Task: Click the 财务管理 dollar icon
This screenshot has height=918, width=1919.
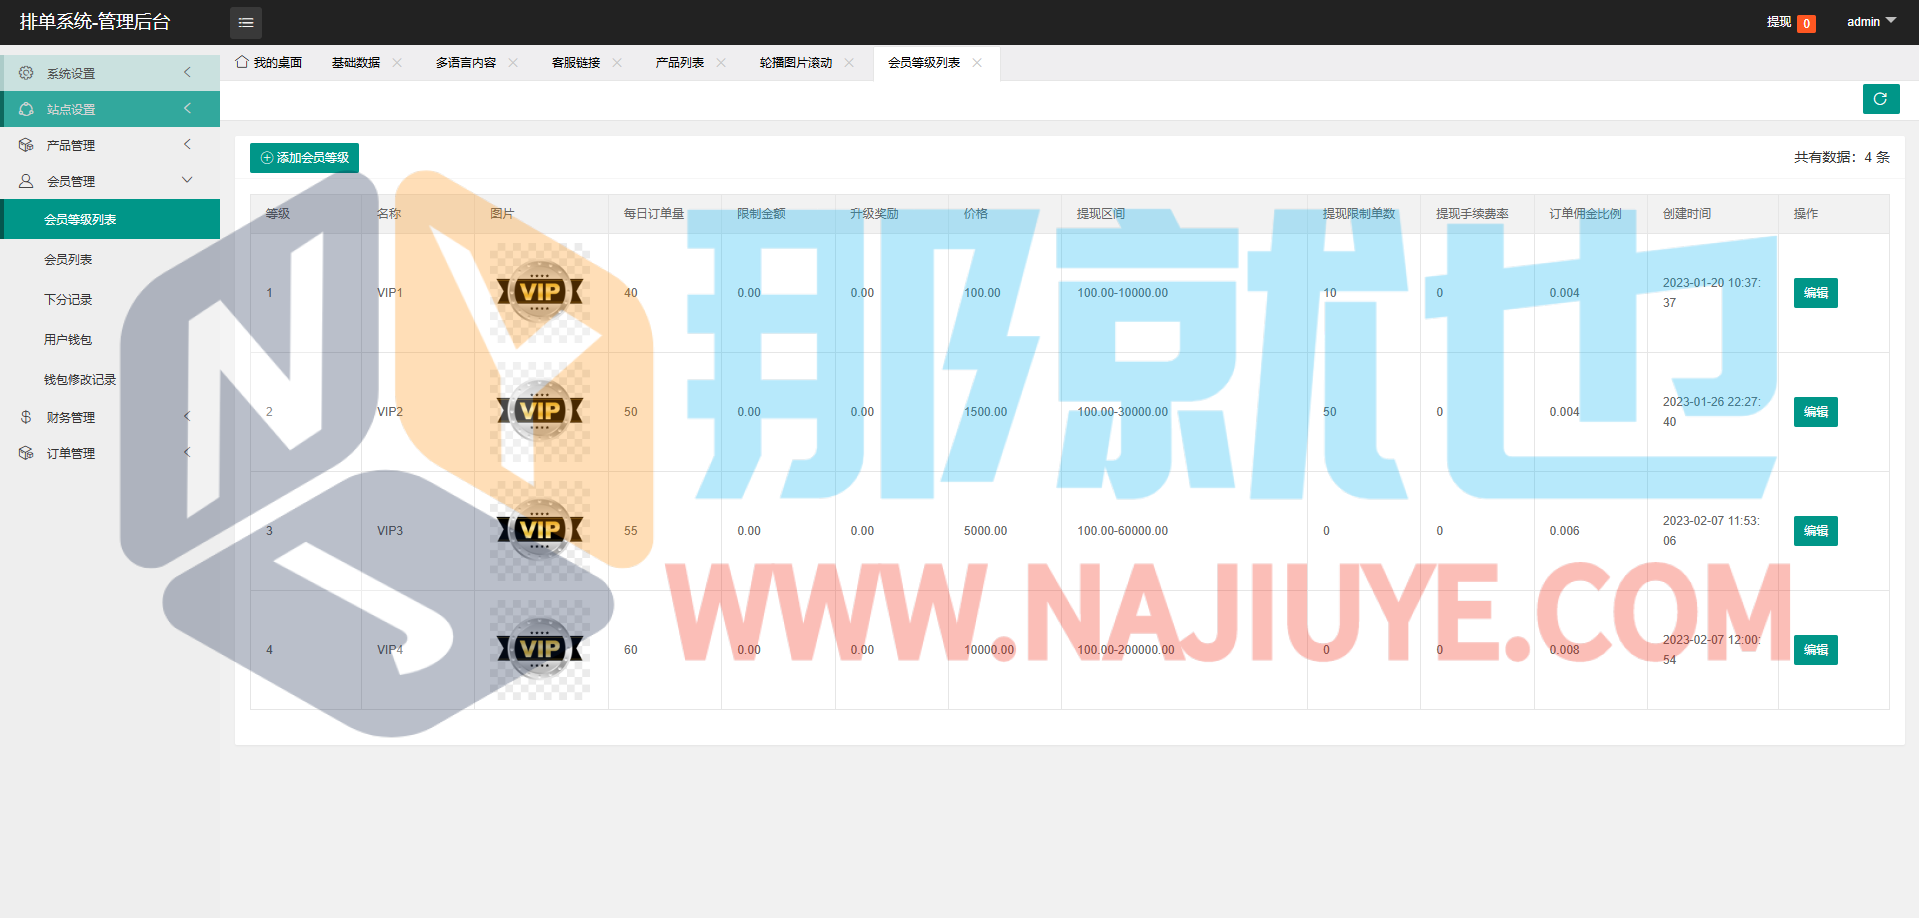Action: 26,417
